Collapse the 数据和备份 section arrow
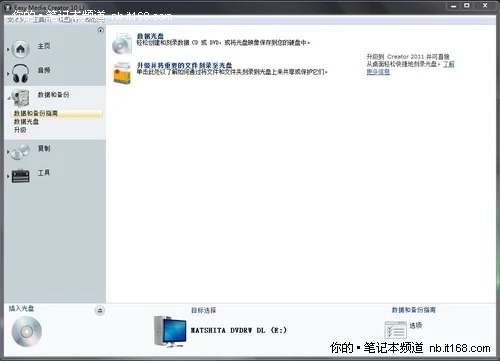Viewport: 500px width, 361px height. (x=8, y=98)
